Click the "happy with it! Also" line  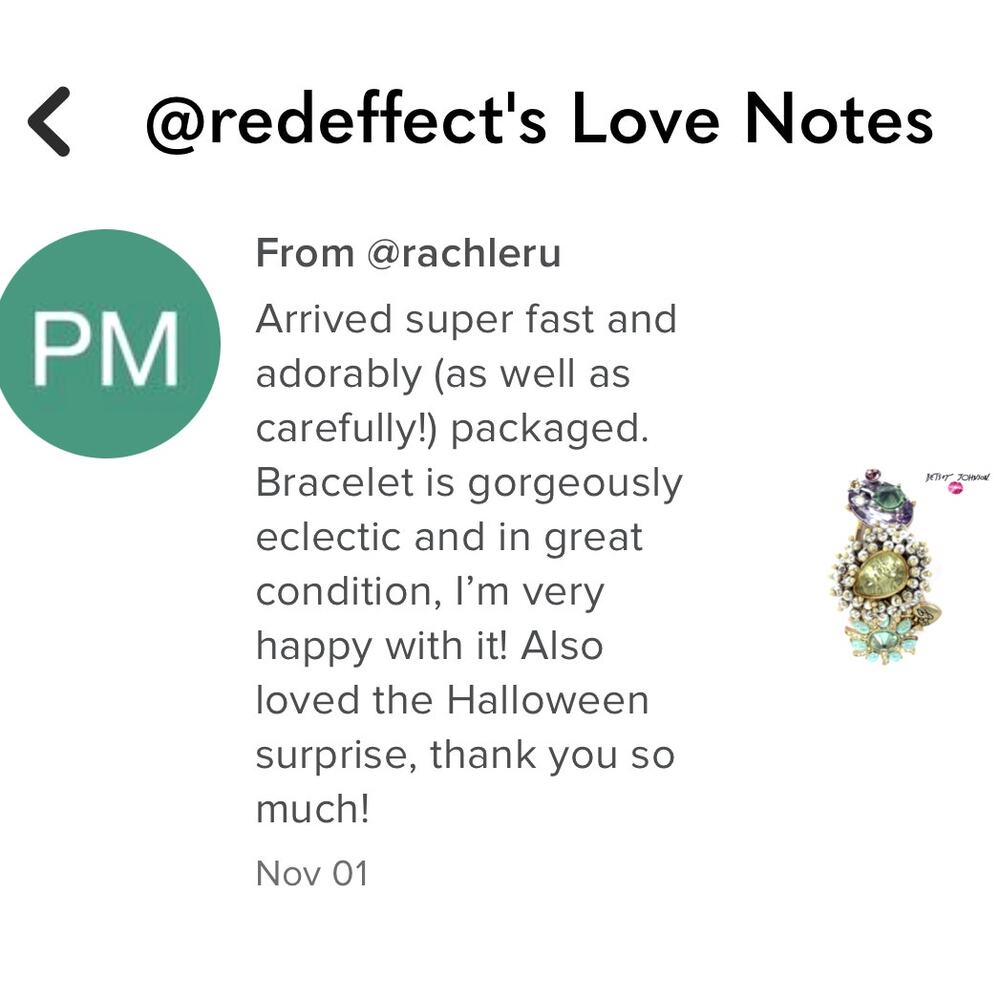[x=430, y=645]
